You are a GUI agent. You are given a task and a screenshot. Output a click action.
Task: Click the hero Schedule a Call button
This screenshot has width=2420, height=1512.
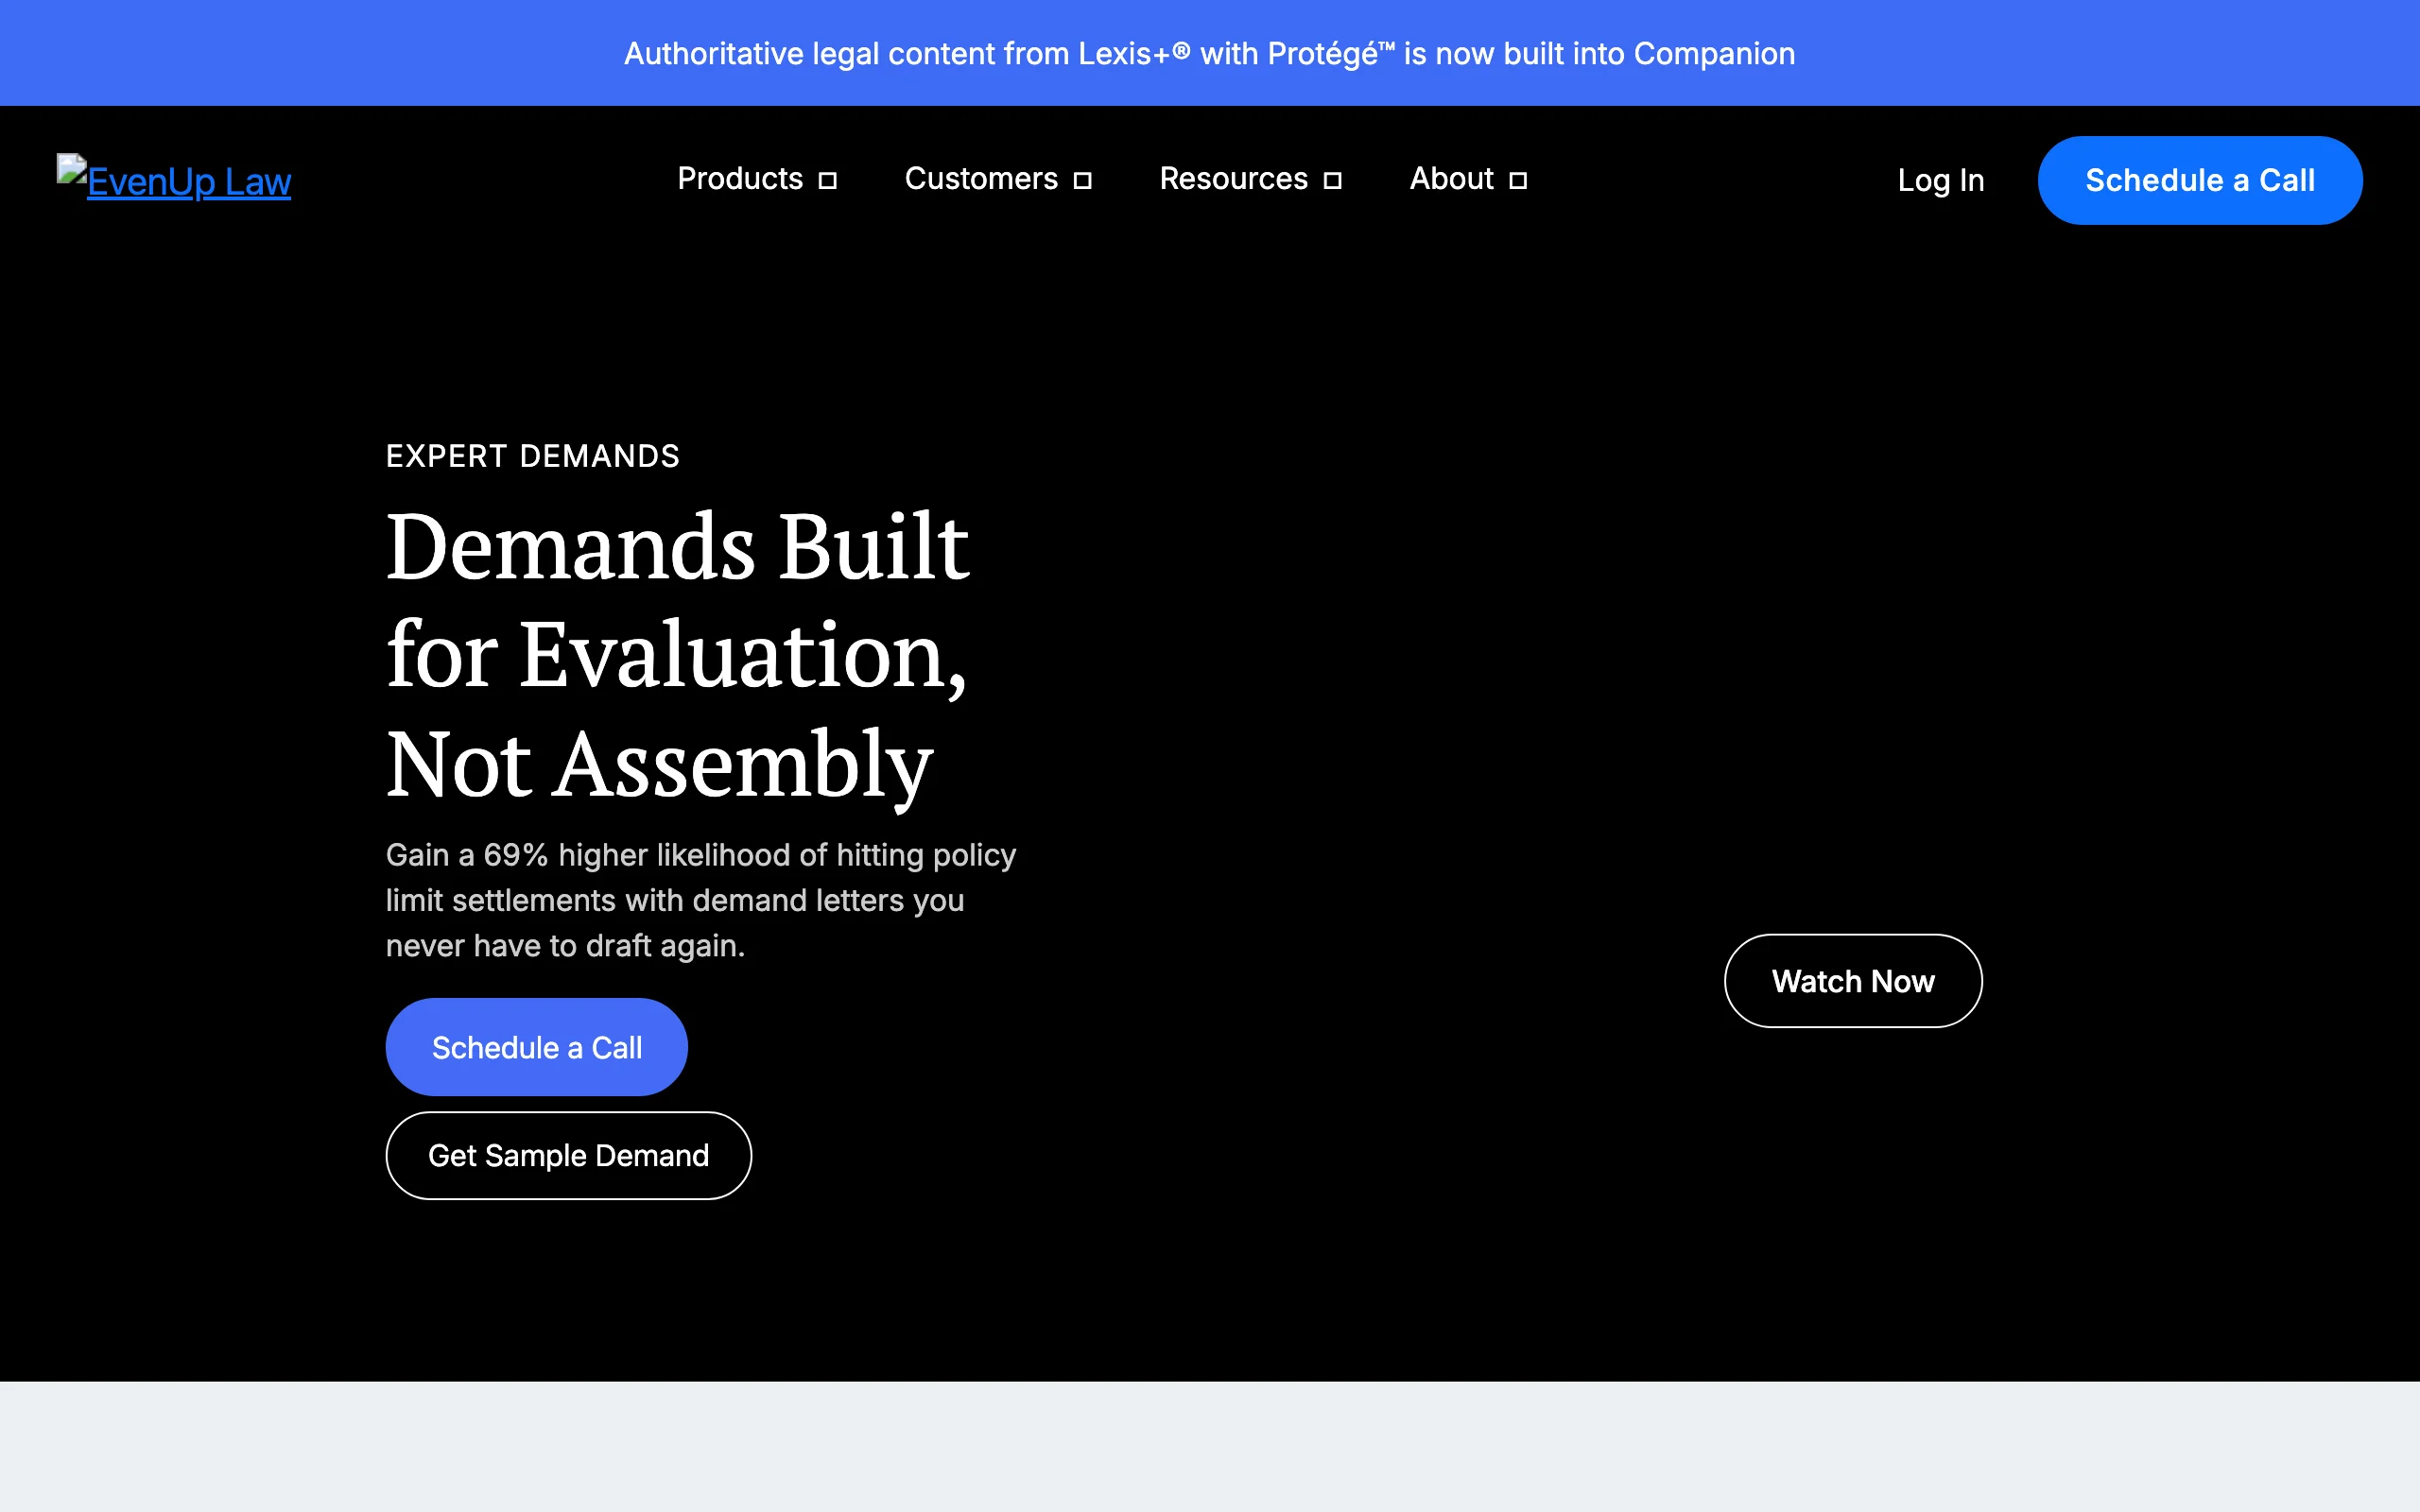click(x=536, y=1047)
